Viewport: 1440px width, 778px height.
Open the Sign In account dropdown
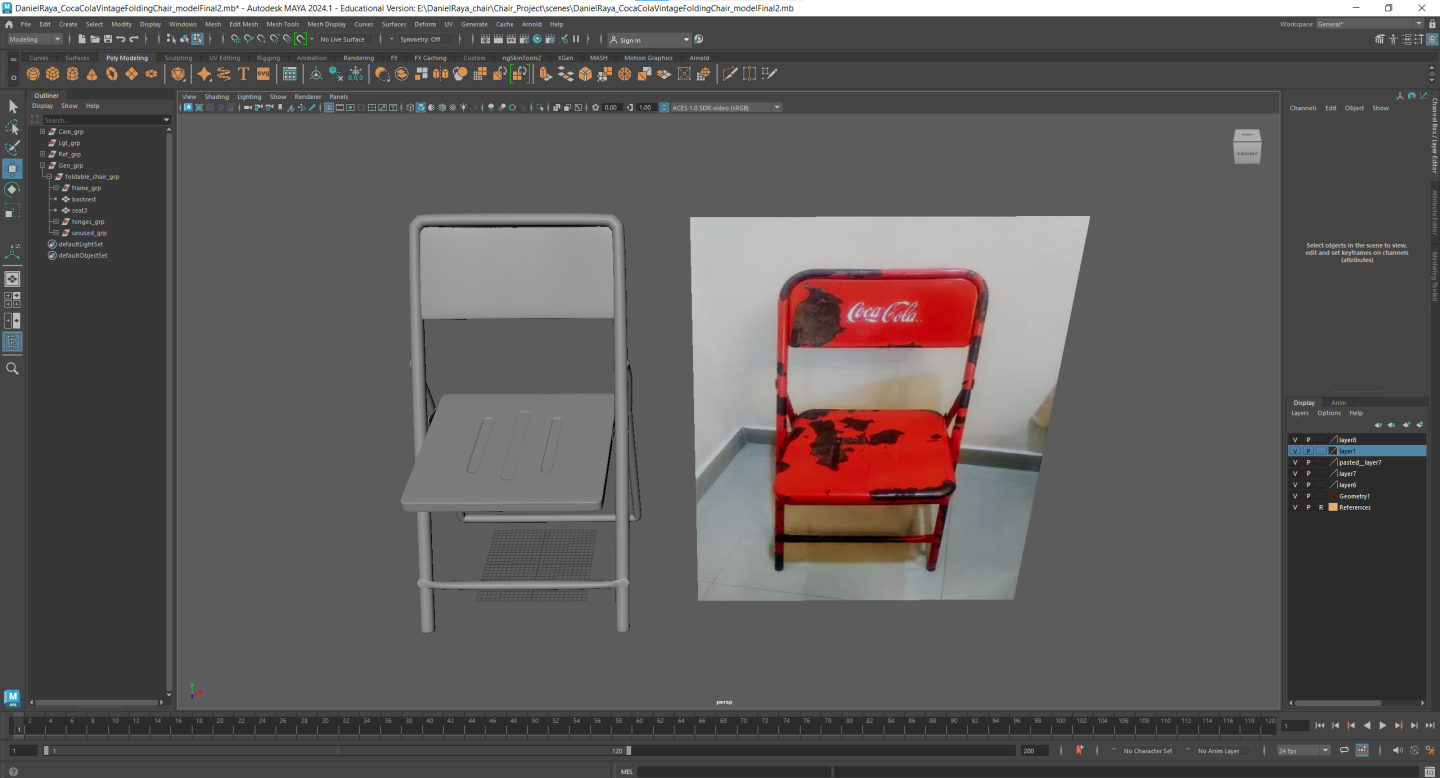pos(650,40)
